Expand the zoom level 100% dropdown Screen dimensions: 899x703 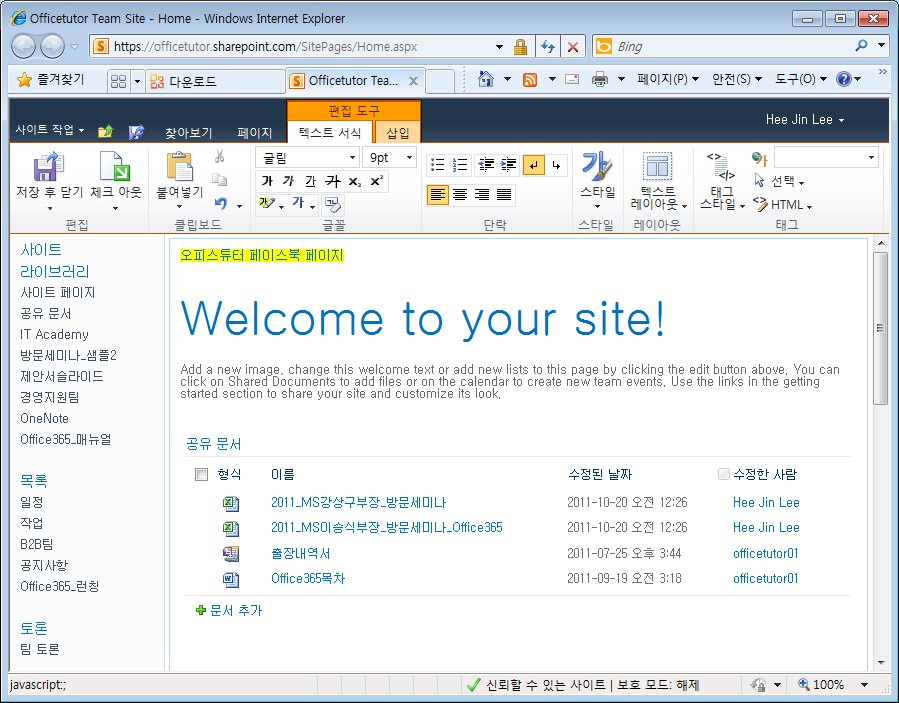(864, 685)
